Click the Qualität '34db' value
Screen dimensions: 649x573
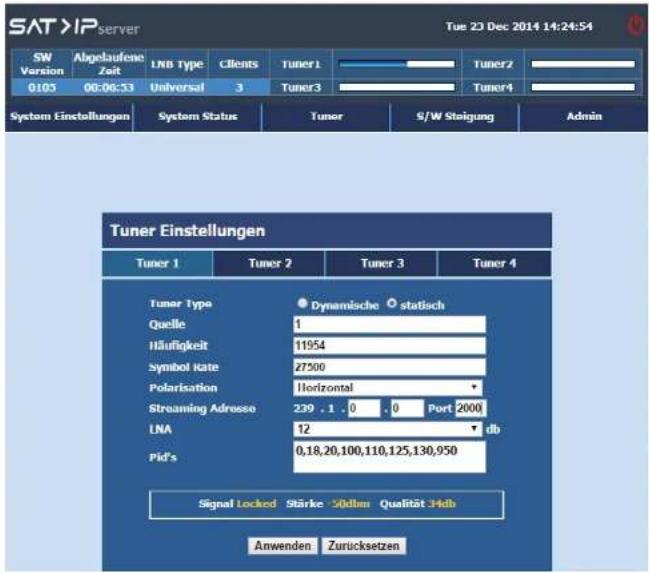tap(442, 504)
